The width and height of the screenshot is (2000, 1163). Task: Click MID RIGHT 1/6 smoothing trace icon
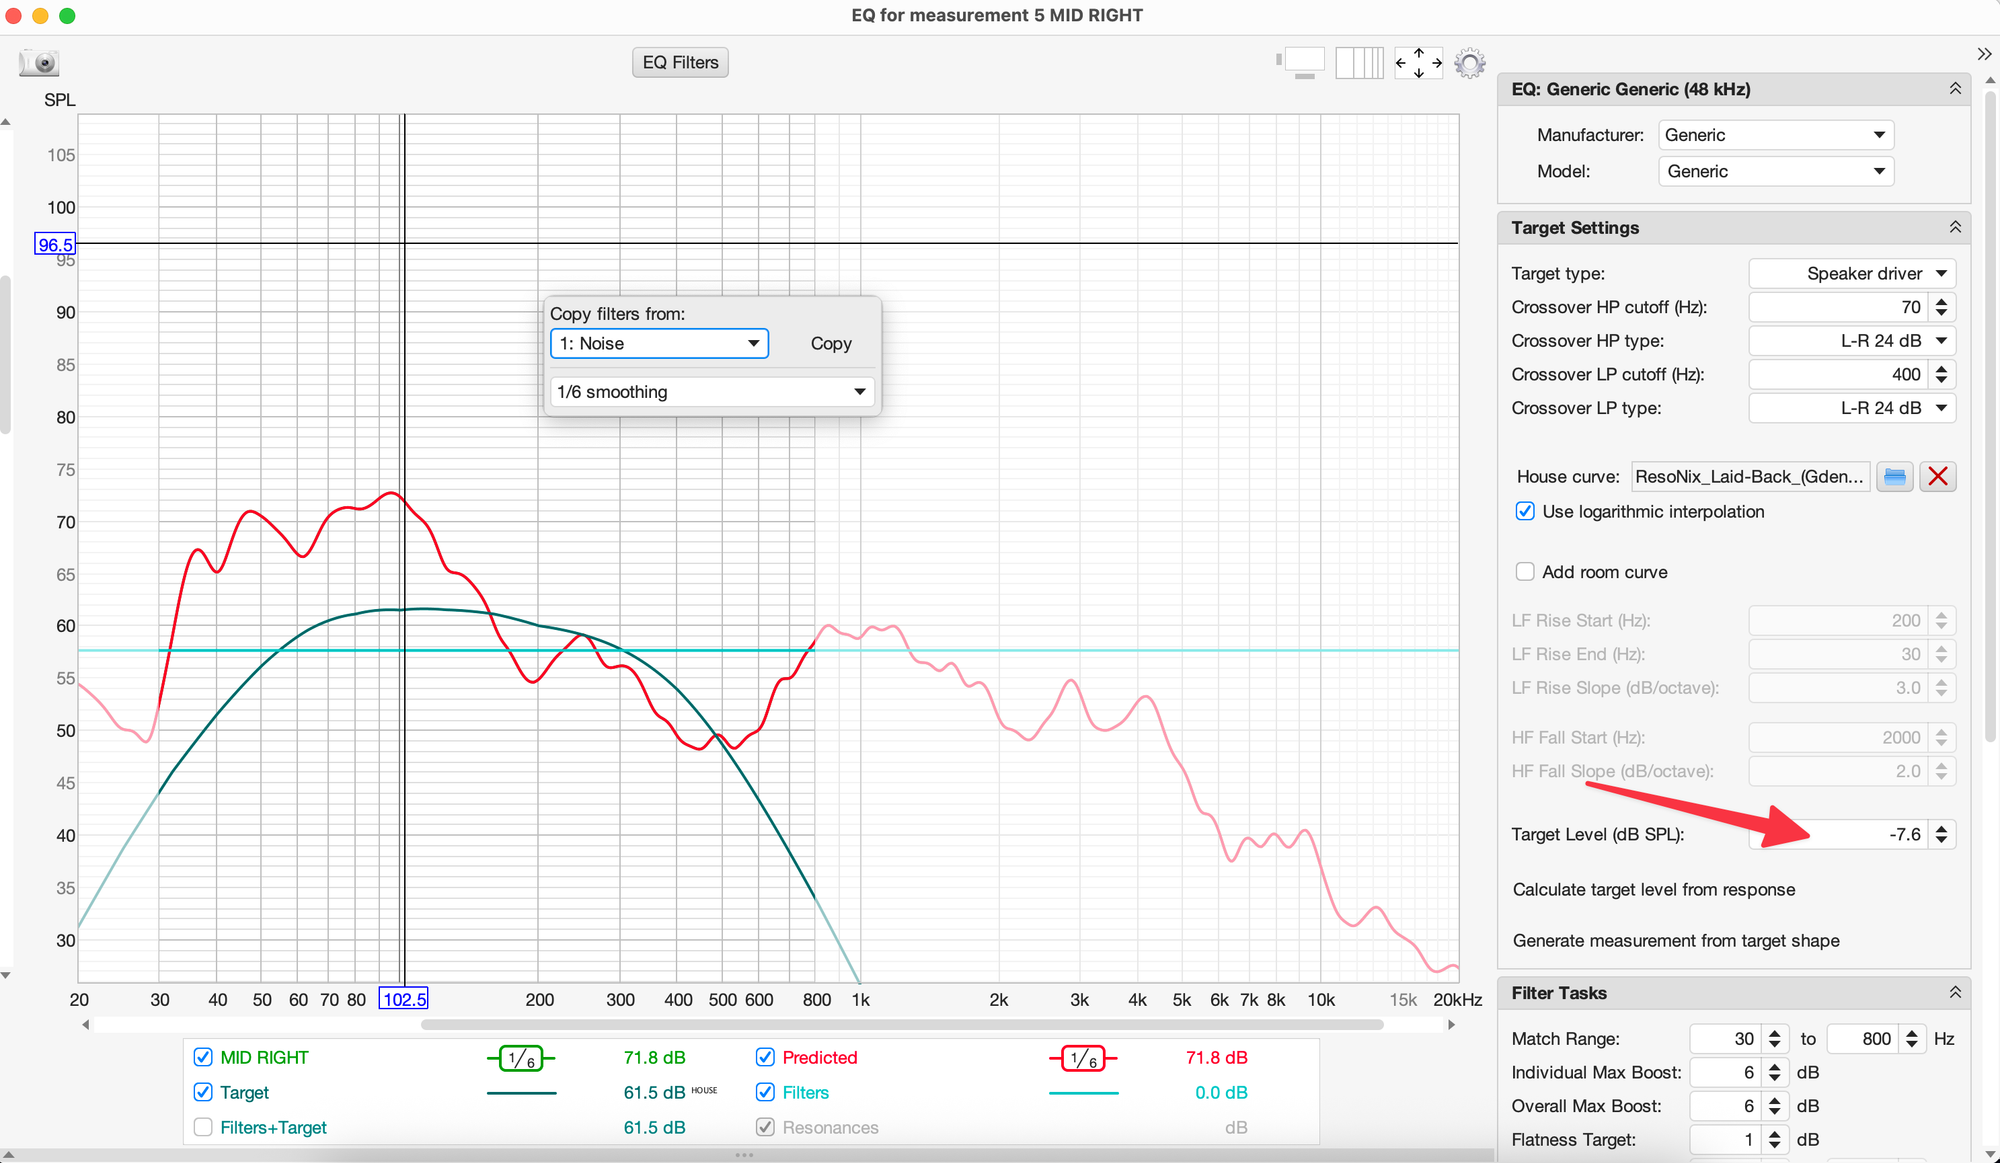pyautogui.click(x=520, y=1058)
